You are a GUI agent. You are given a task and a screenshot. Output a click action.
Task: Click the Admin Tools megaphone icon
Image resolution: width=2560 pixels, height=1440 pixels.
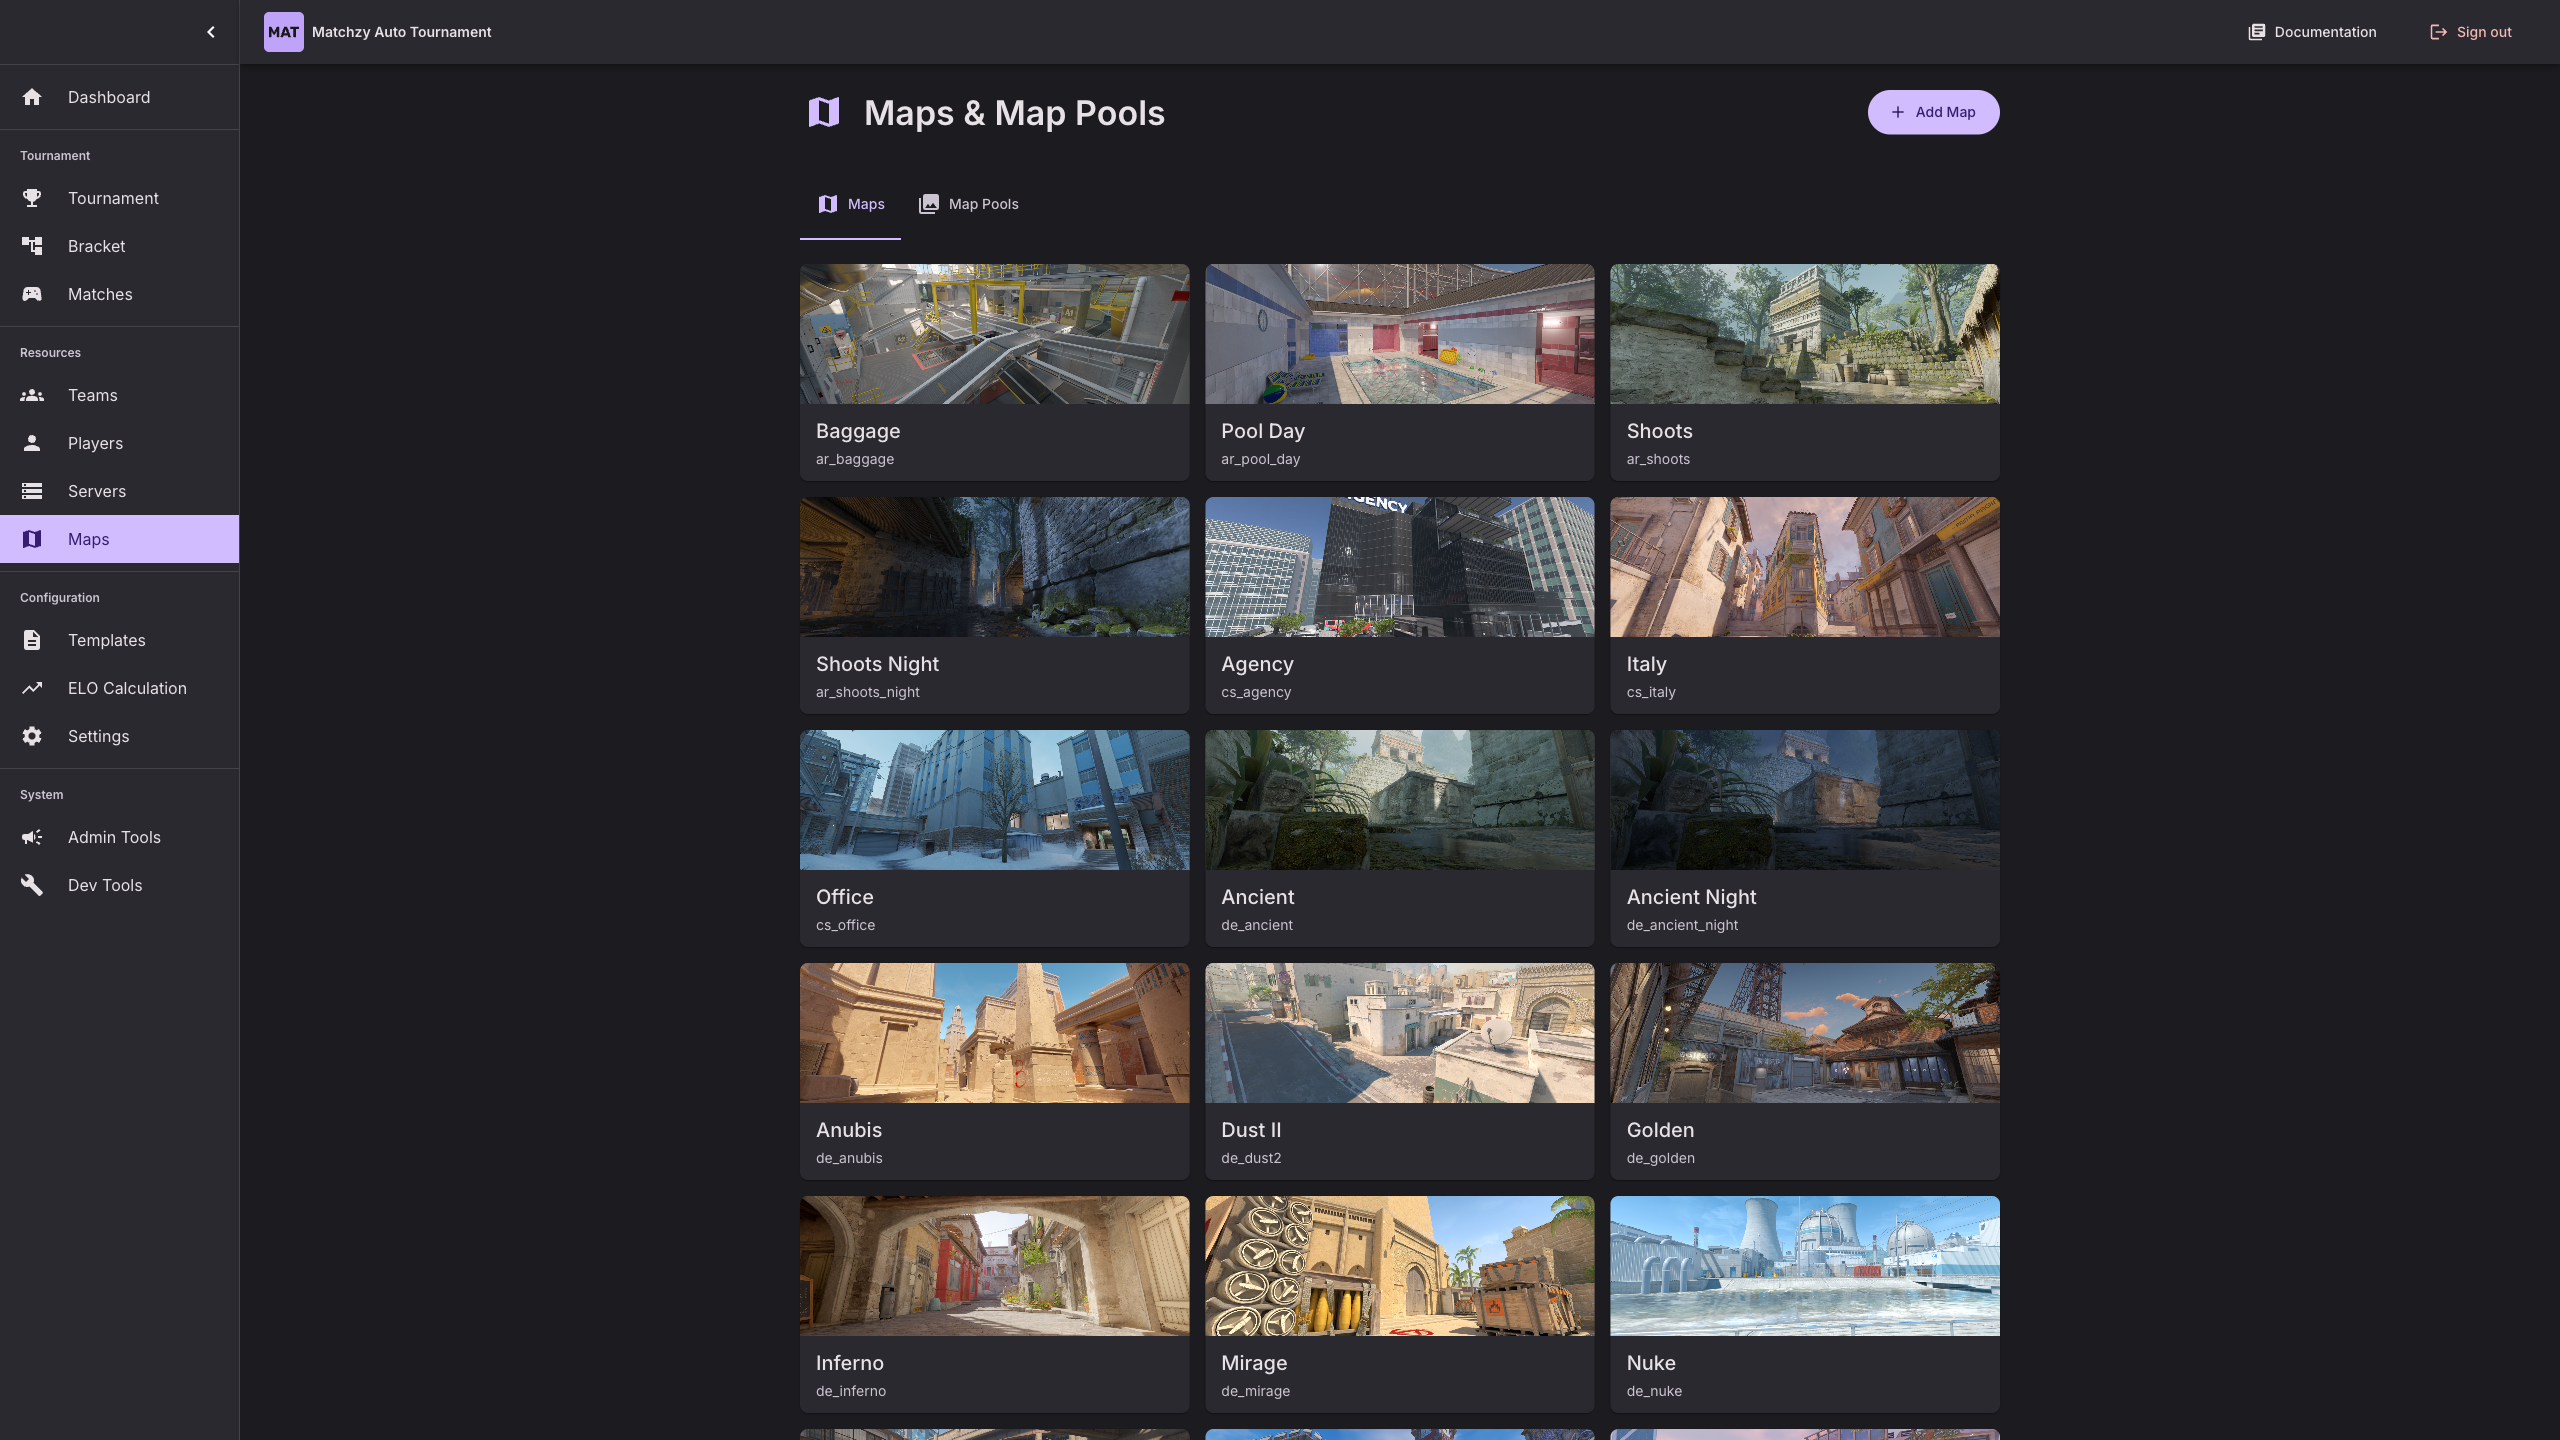(32, 837)
